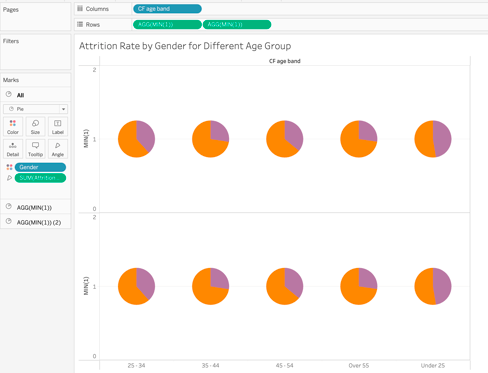Select bottom pie chart for Under 25
488x373 pixels.
[x=433, y=286]
